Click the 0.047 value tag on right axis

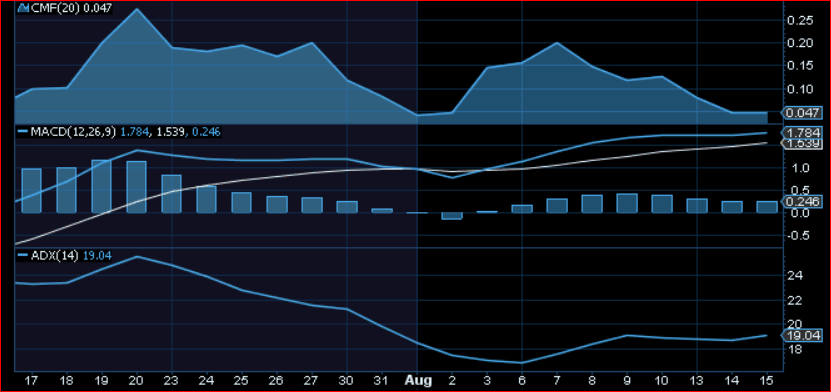click(802, 113)
